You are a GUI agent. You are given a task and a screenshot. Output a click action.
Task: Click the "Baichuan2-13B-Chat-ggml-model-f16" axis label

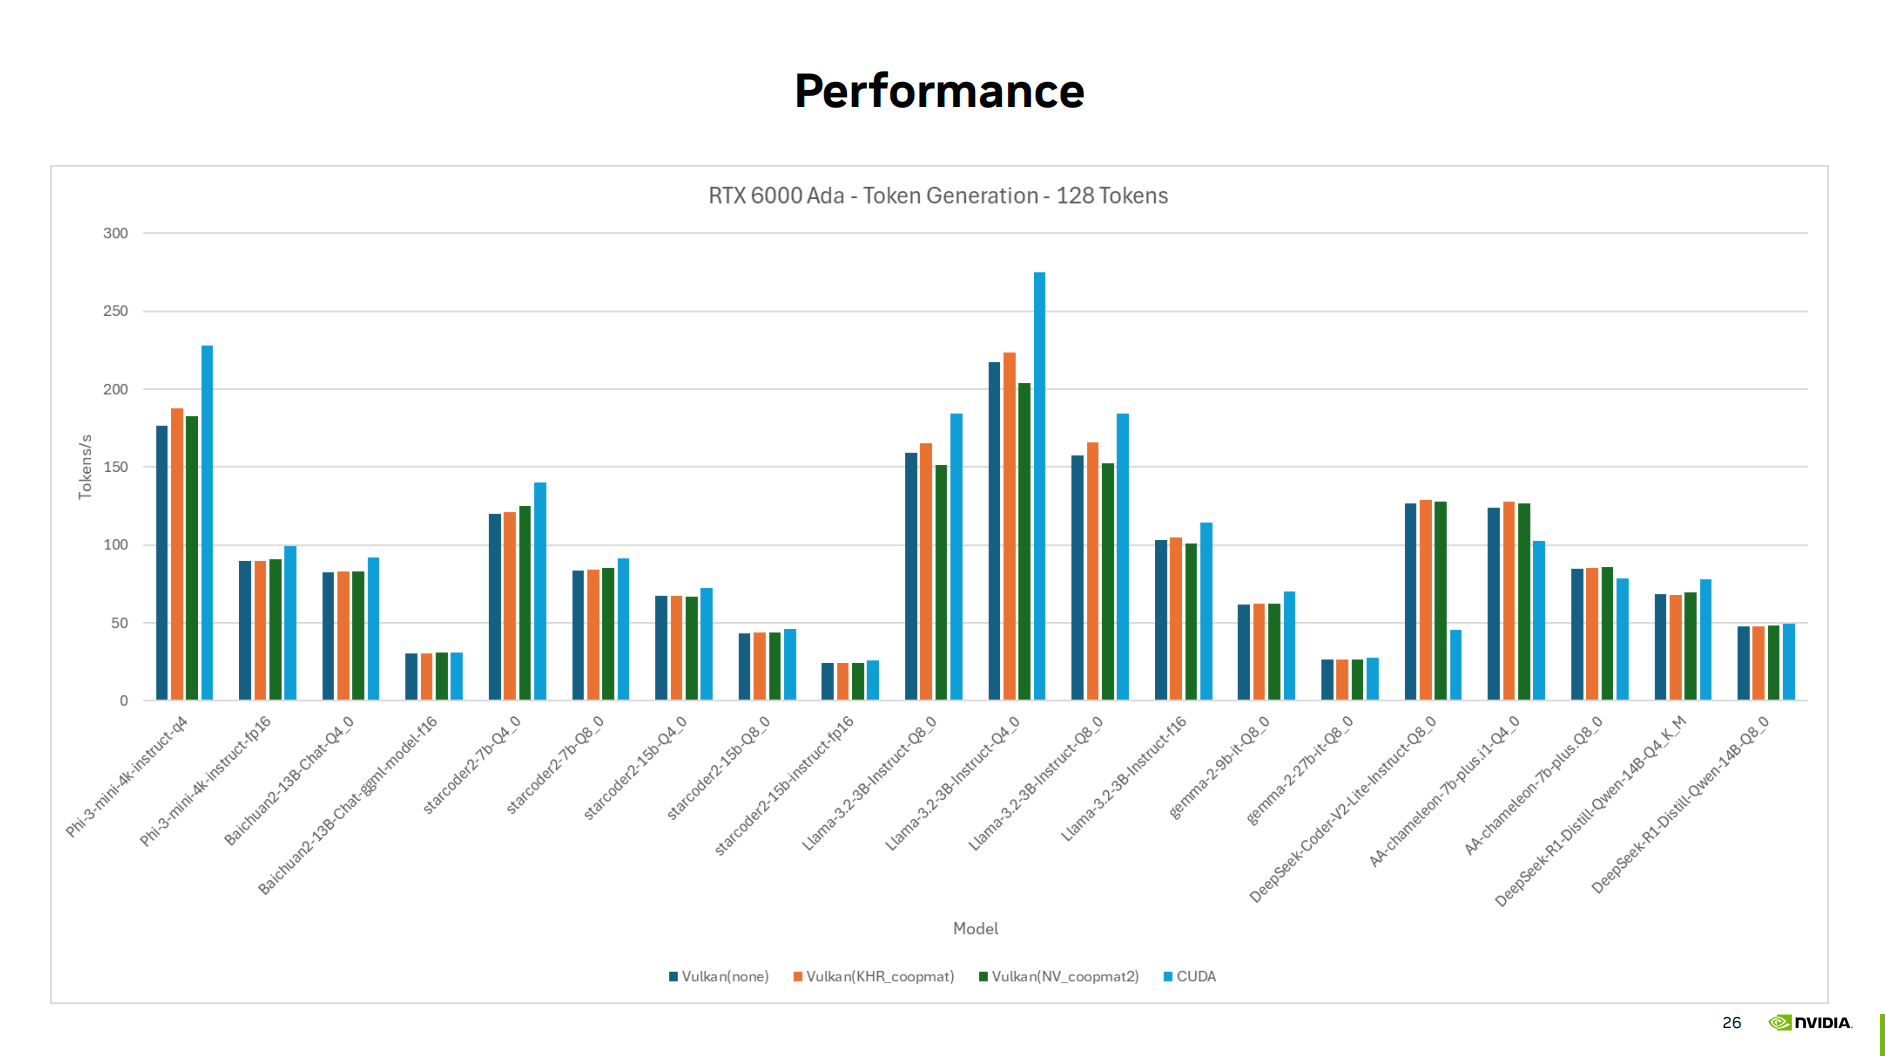click(x=348, y=805)
